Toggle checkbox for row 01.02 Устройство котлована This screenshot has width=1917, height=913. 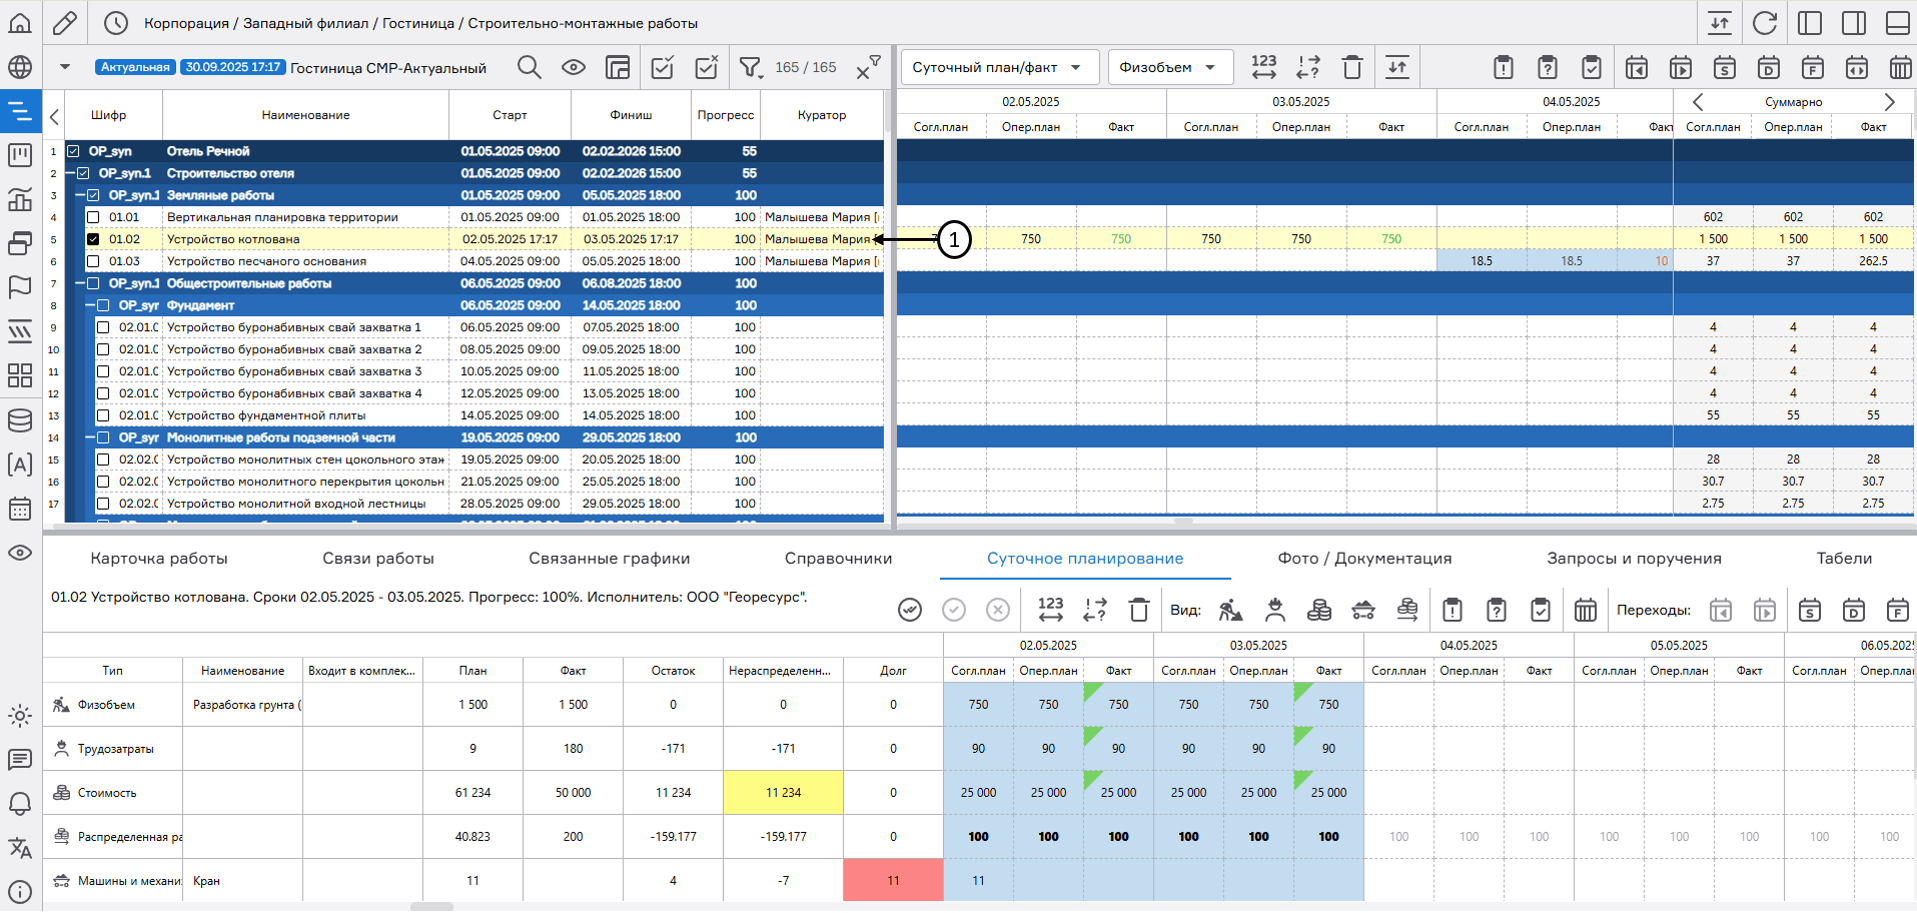click(x=93, y=239)
